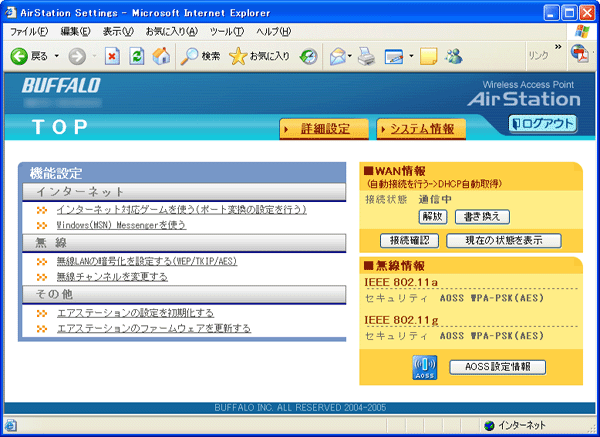Screen dimensions: 600x437
Task: Click the その他 section header
Action: point(184,294)
